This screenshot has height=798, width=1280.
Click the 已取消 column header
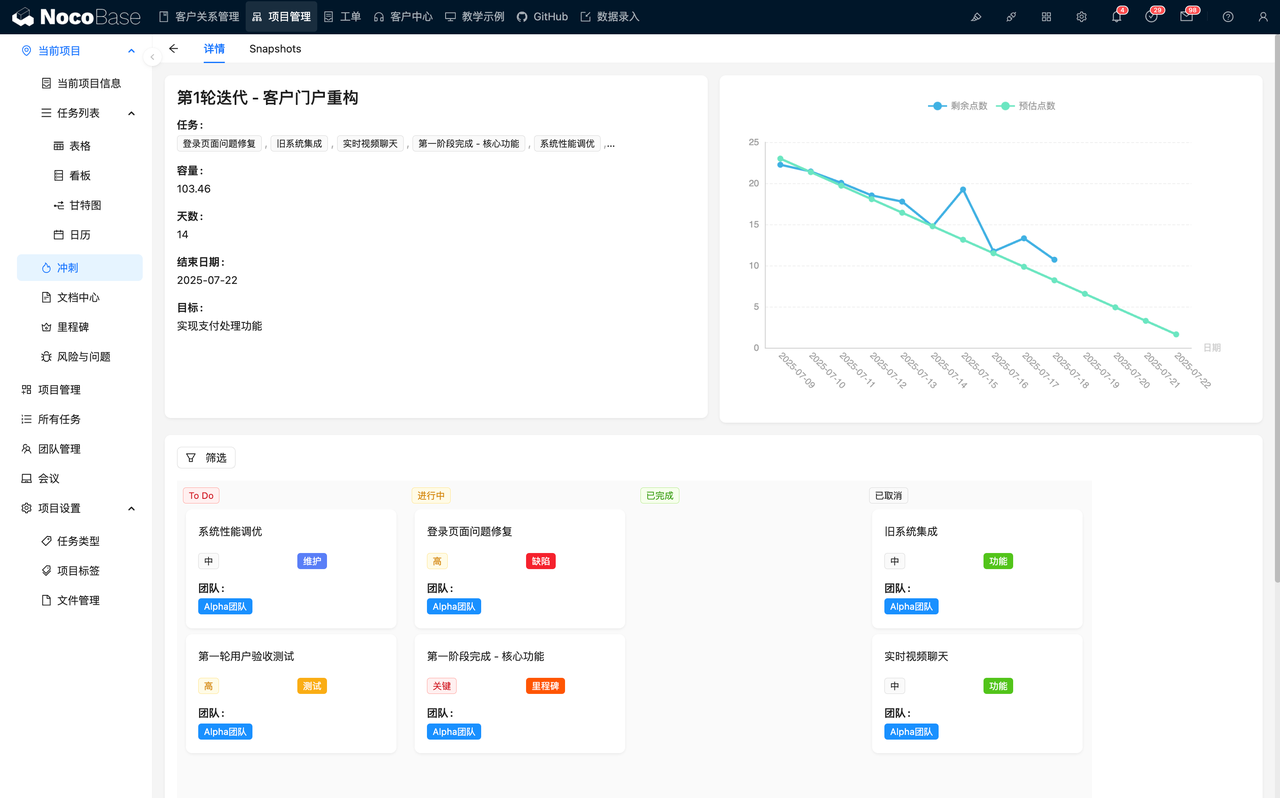tap(888, 495)
